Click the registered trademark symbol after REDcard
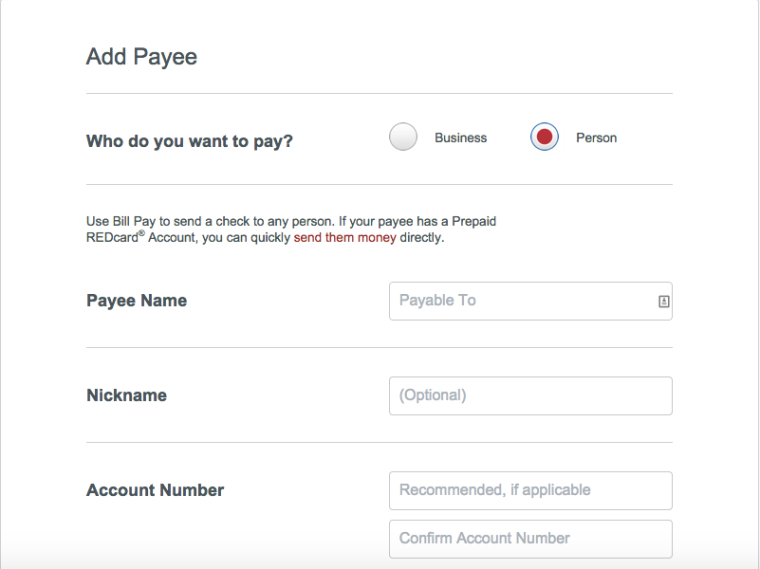760x569 pixels. (142, 233)
